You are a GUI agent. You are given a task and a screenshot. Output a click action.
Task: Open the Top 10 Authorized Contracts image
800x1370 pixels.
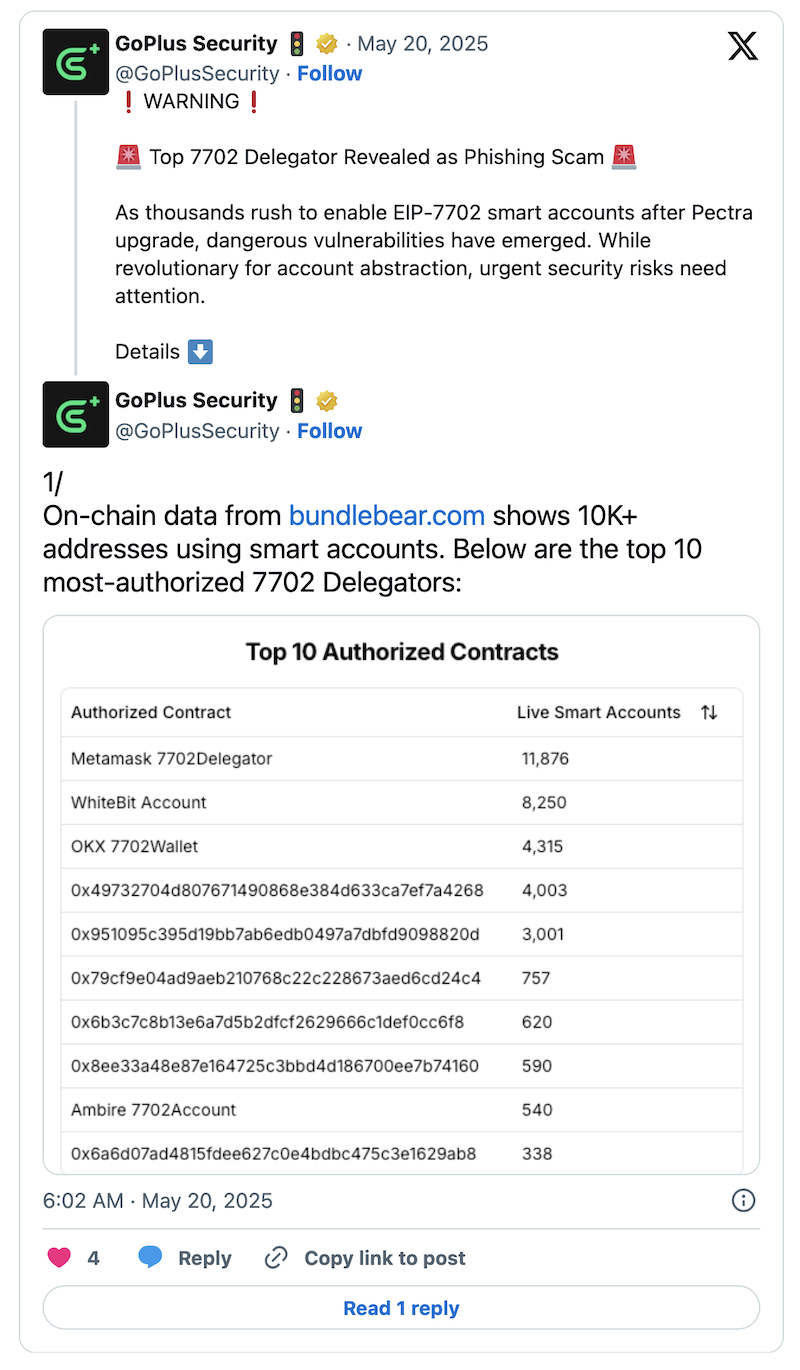(401, 895)
